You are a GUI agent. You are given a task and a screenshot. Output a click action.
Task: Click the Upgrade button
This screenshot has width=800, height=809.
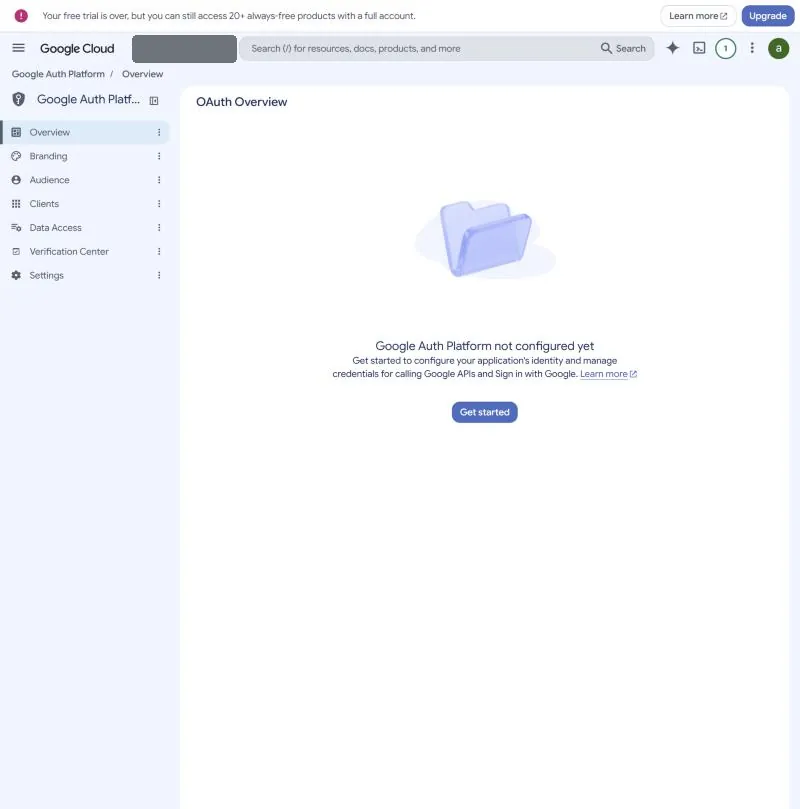click(768, 16)
